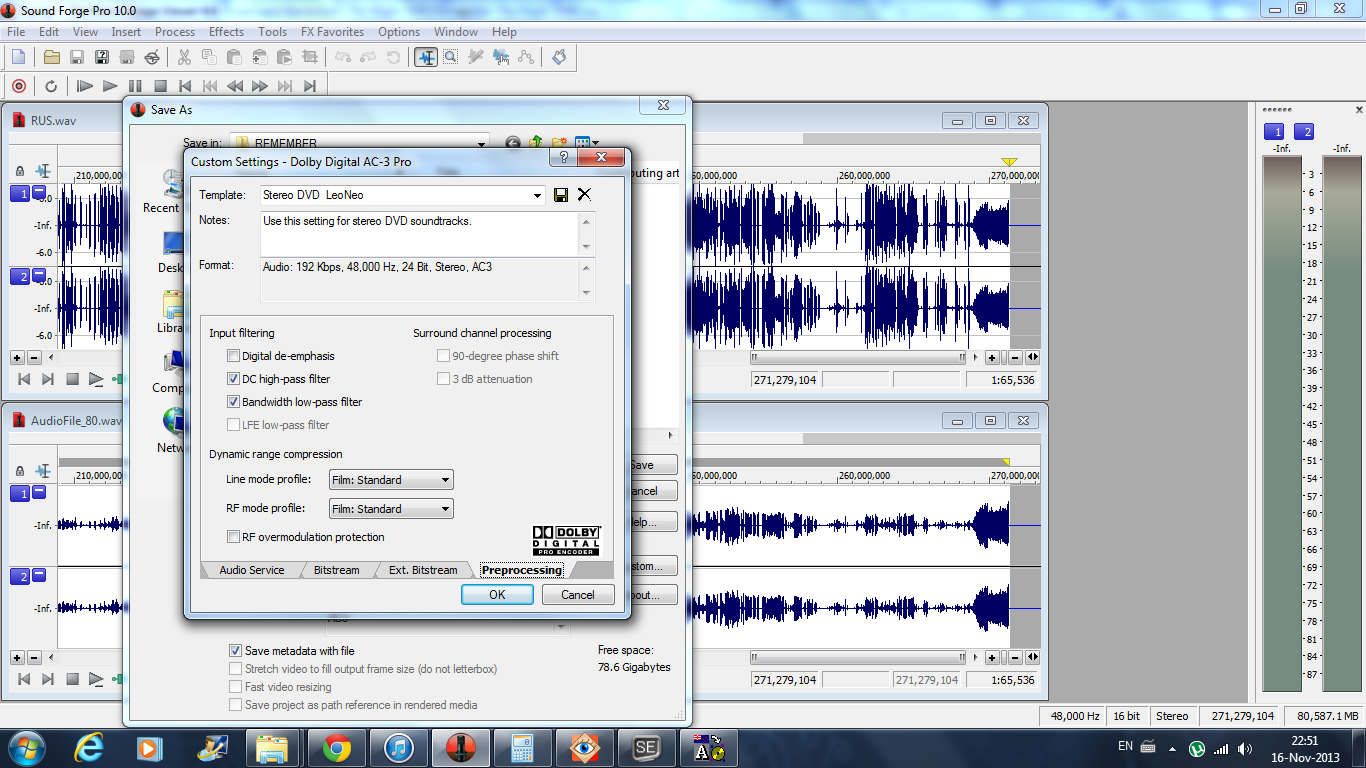Click the Copy toolbar icon
This screenshot has width=1366, height=768.
(209, 57)
